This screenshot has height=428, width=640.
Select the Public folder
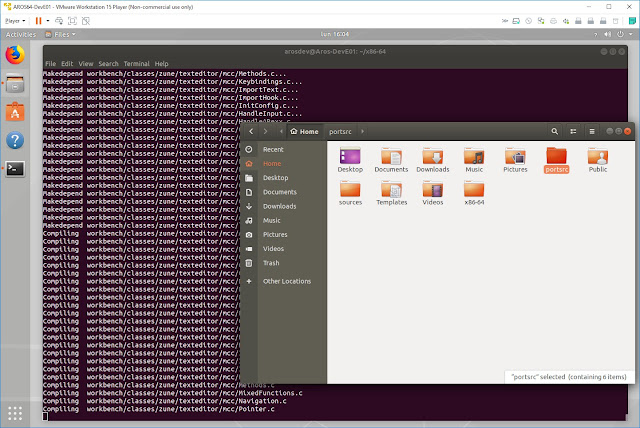(x=598, y=160)
